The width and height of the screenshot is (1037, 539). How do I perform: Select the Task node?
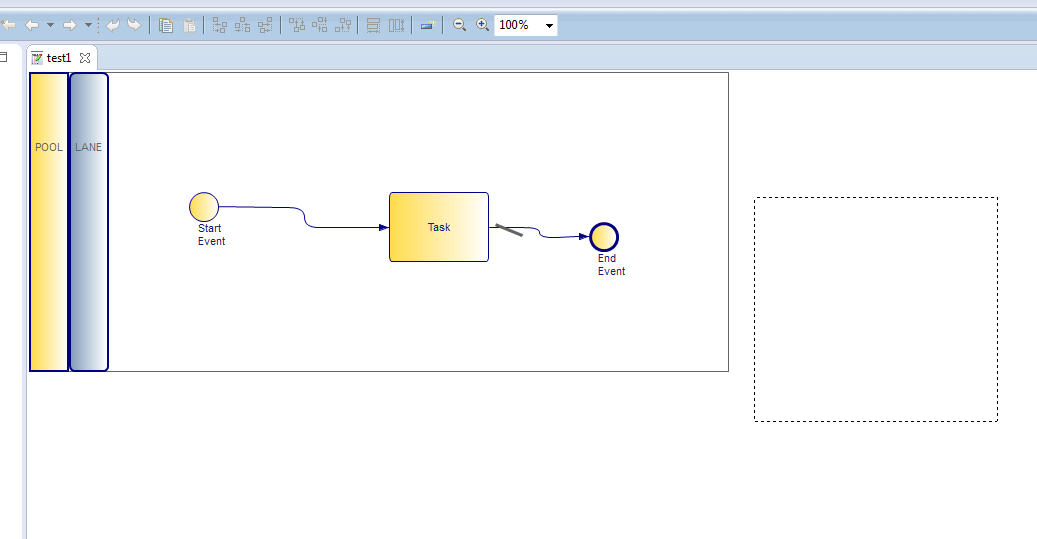[x=438, y=227]
